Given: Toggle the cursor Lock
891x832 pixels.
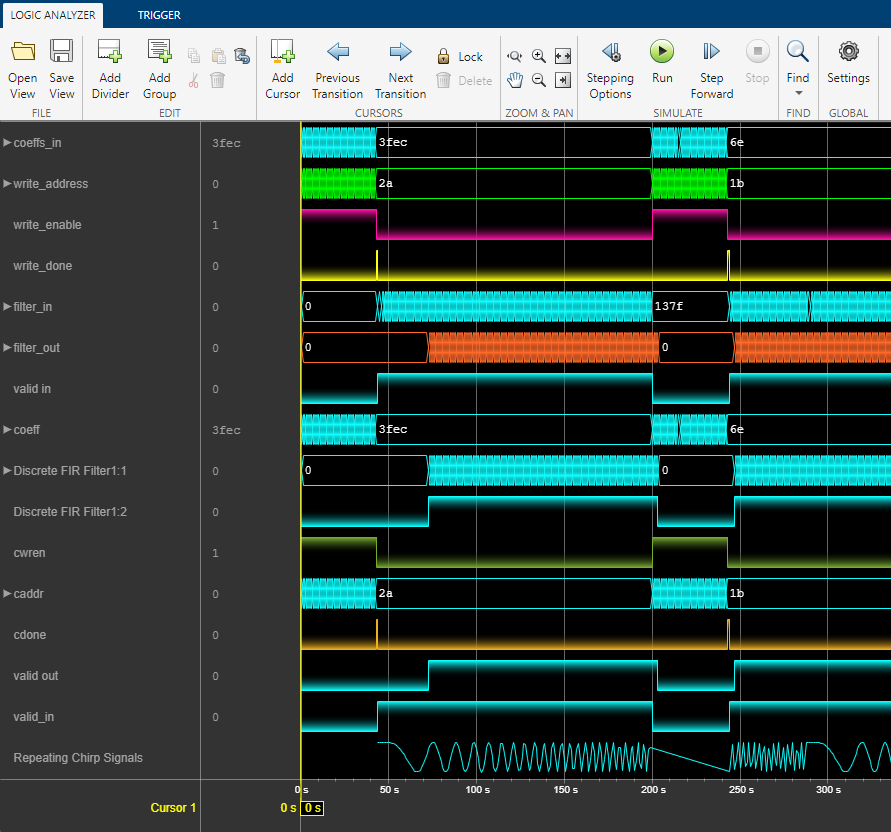Looking at the screenshot, I should tap(459, 57).
